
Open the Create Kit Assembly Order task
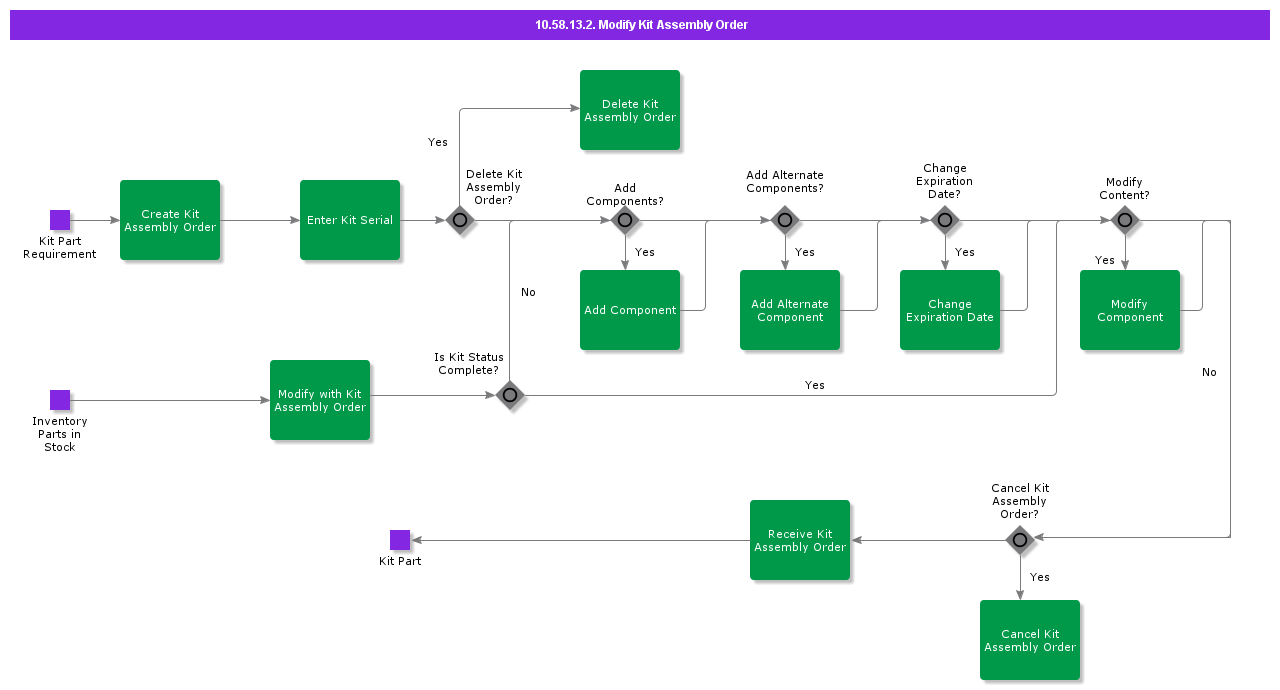point(170,220)
